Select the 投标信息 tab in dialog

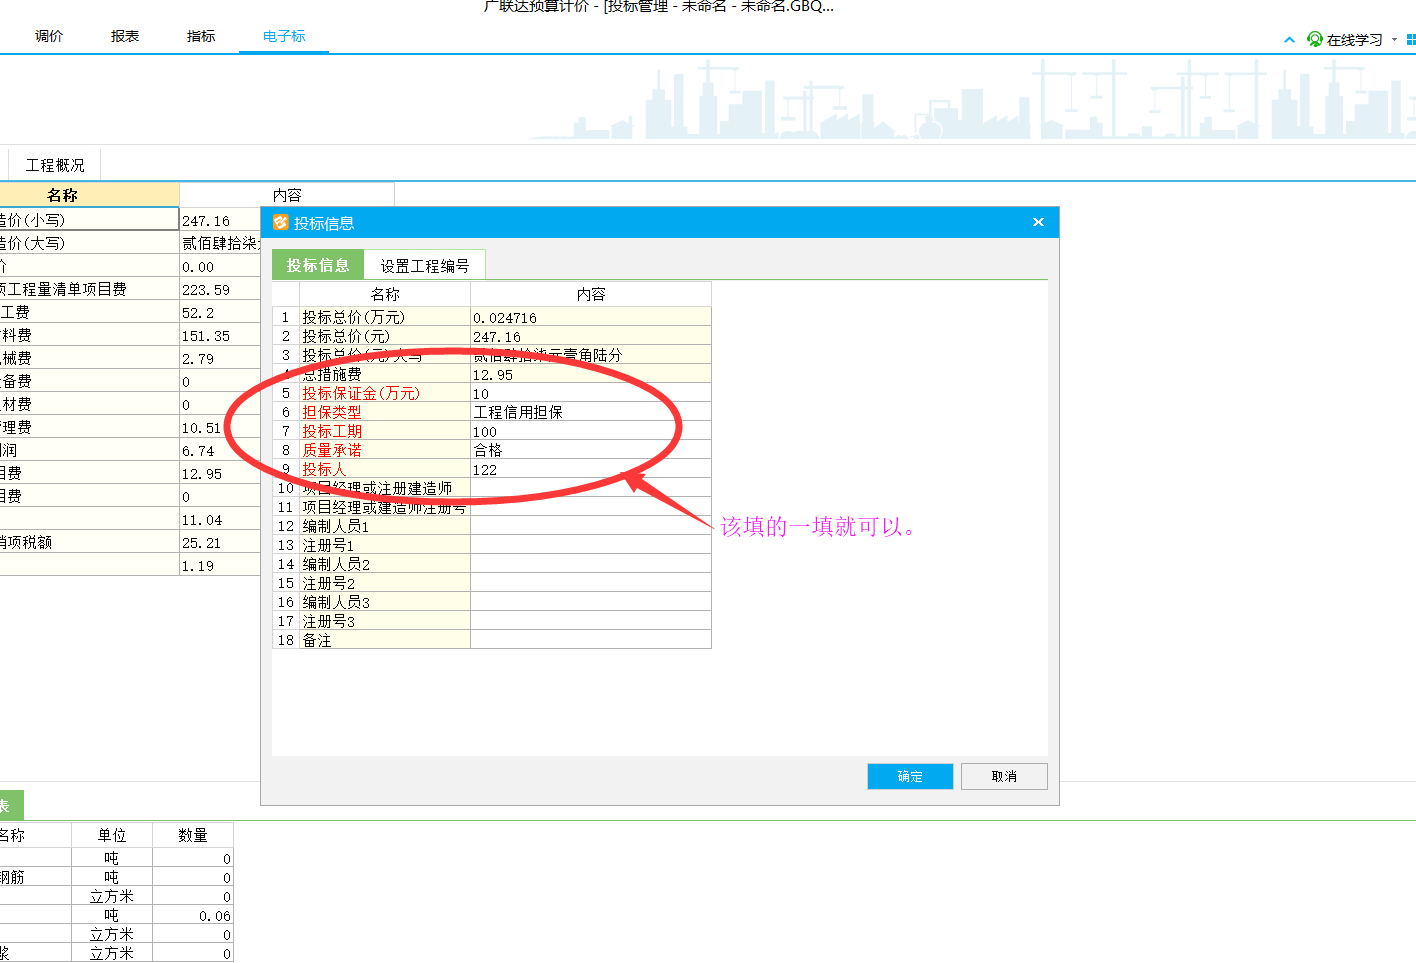point(318,265)
